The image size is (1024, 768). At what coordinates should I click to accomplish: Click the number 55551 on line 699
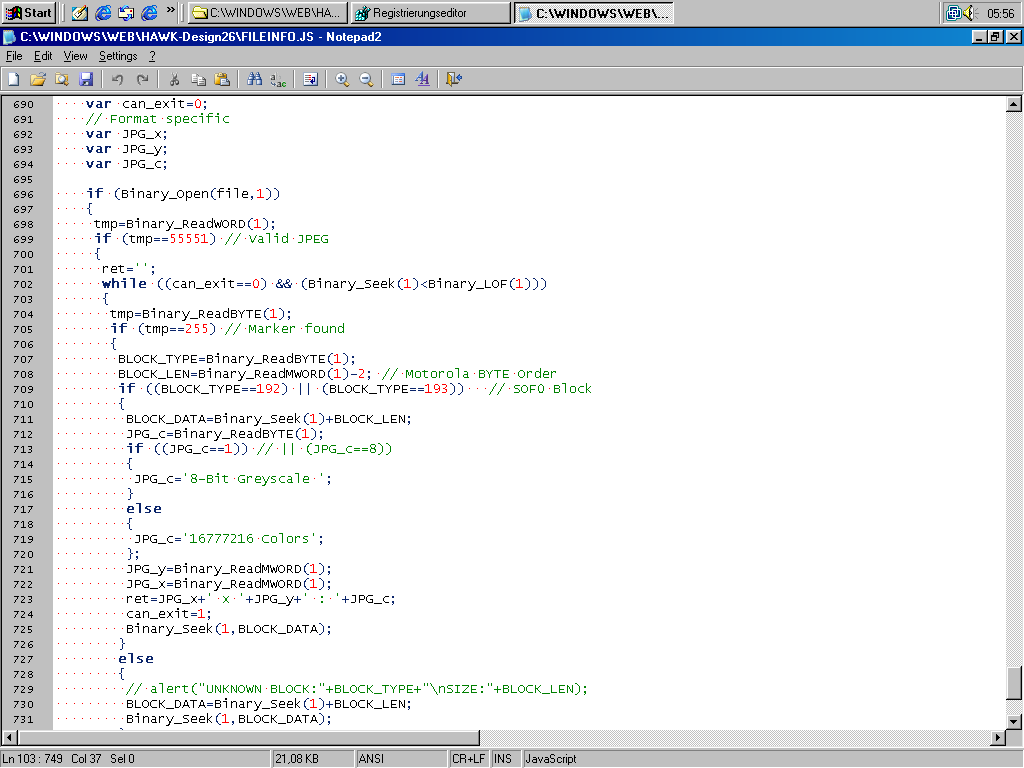pos(188,239)
